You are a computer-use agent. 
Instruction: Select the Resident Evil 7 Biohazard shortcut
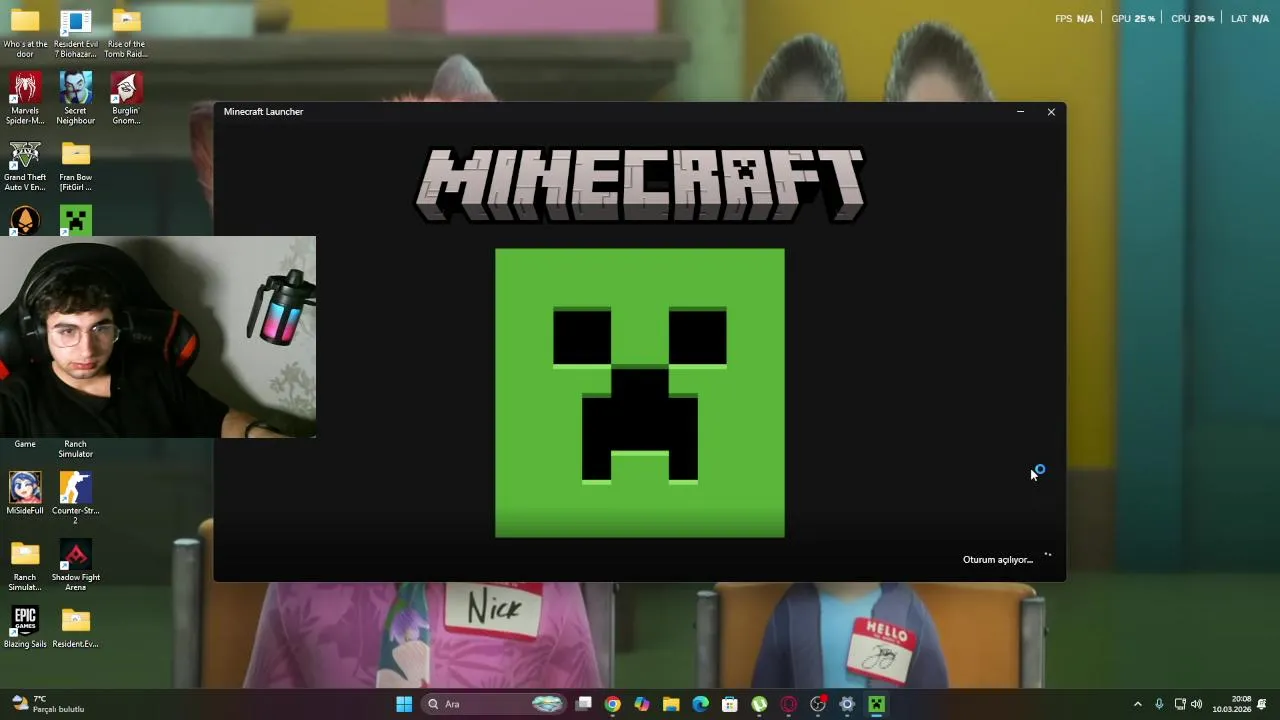click(x=76, y=33)
